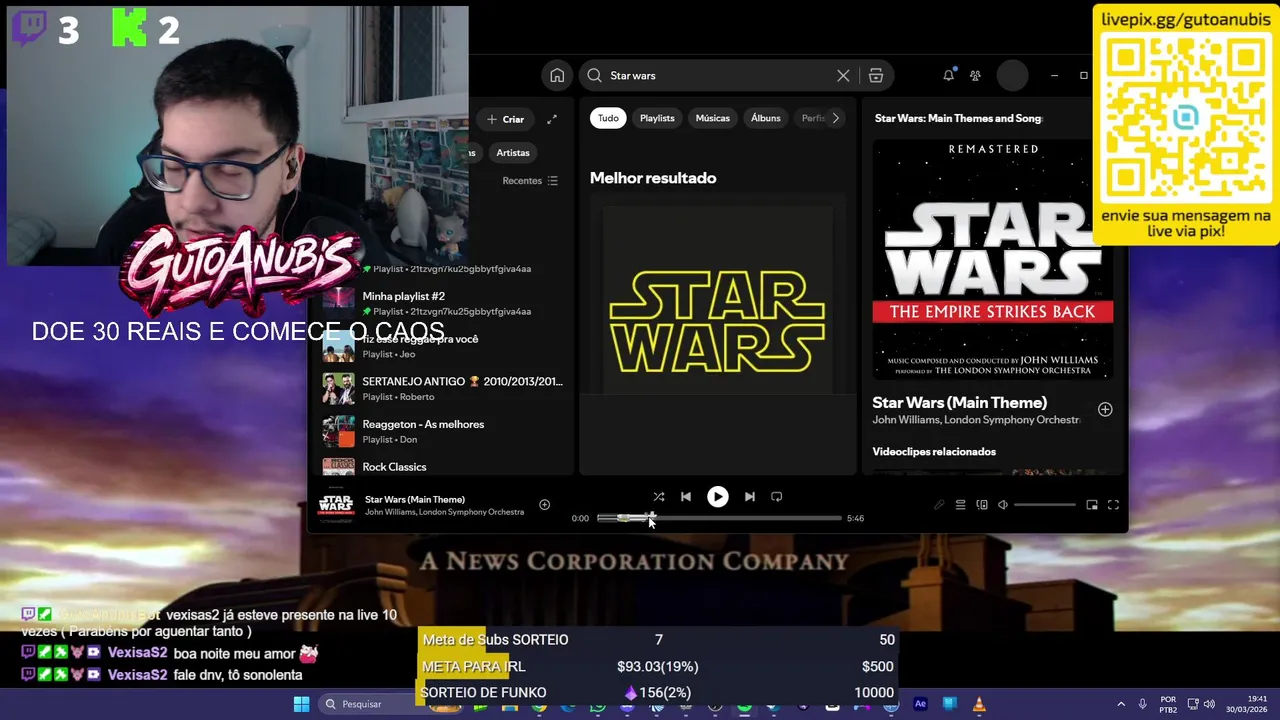Screen dimensions: 1280x720
Task: Select the Músicas filter chip
Action: [713, 118]
